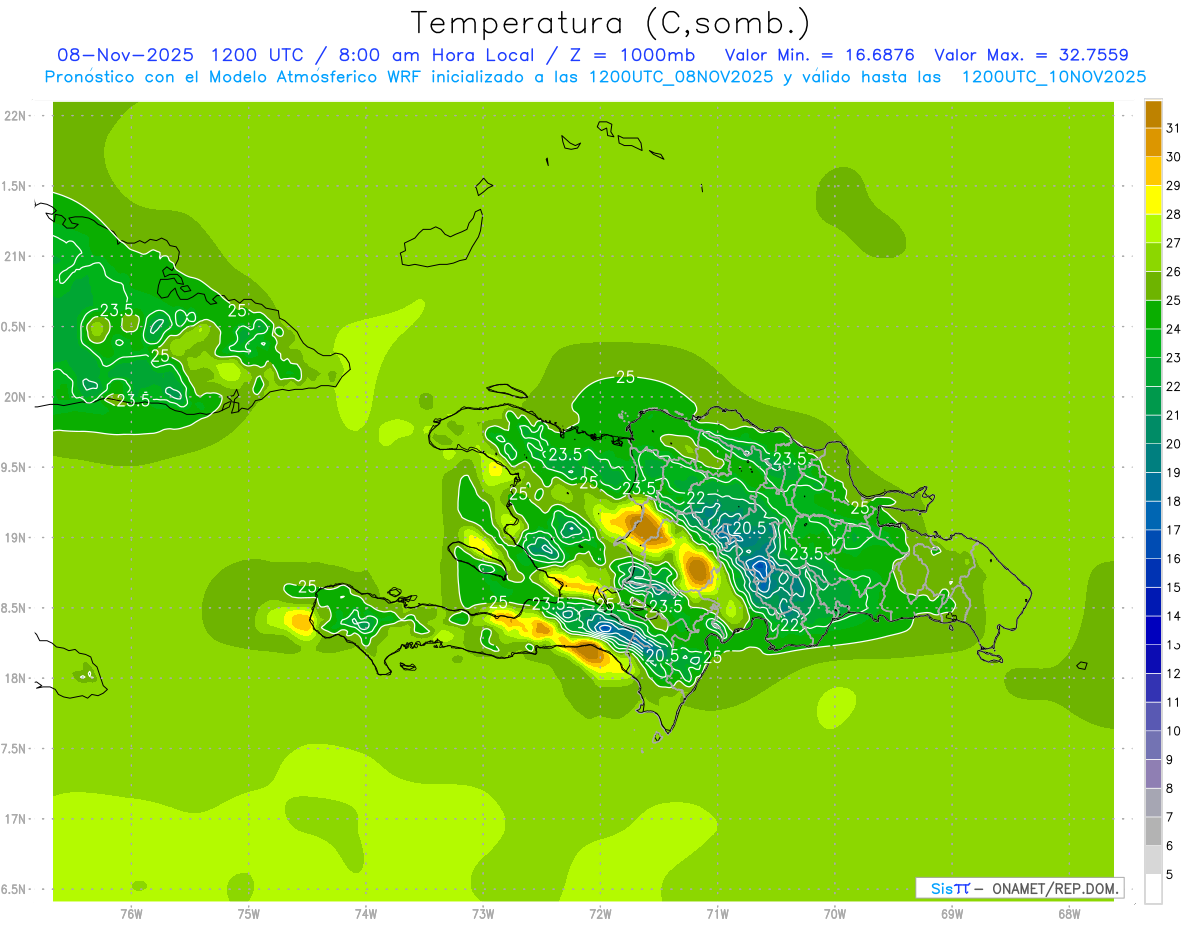The width and height of the screenshot is (1200, 927).
Task: Click the purple colorbar swatch between 8 and 9
Action: point(1154,774)
